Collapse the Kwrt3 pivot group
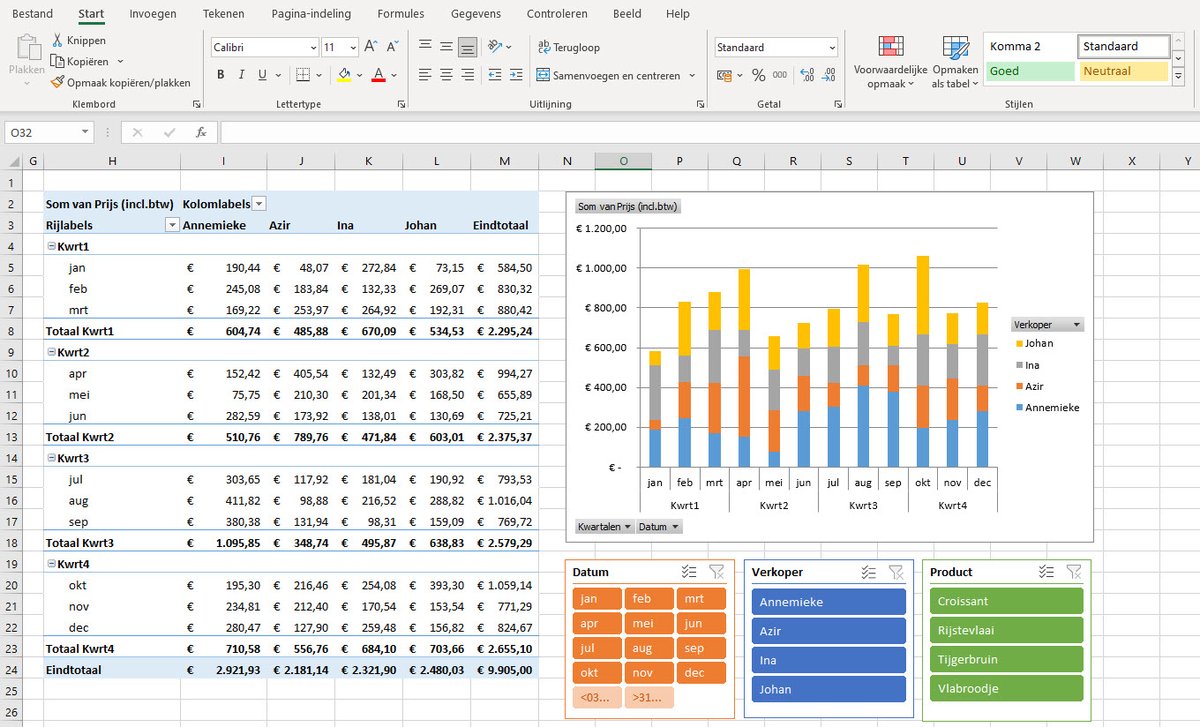This screenshot has height=727, width=1200. 51,458
